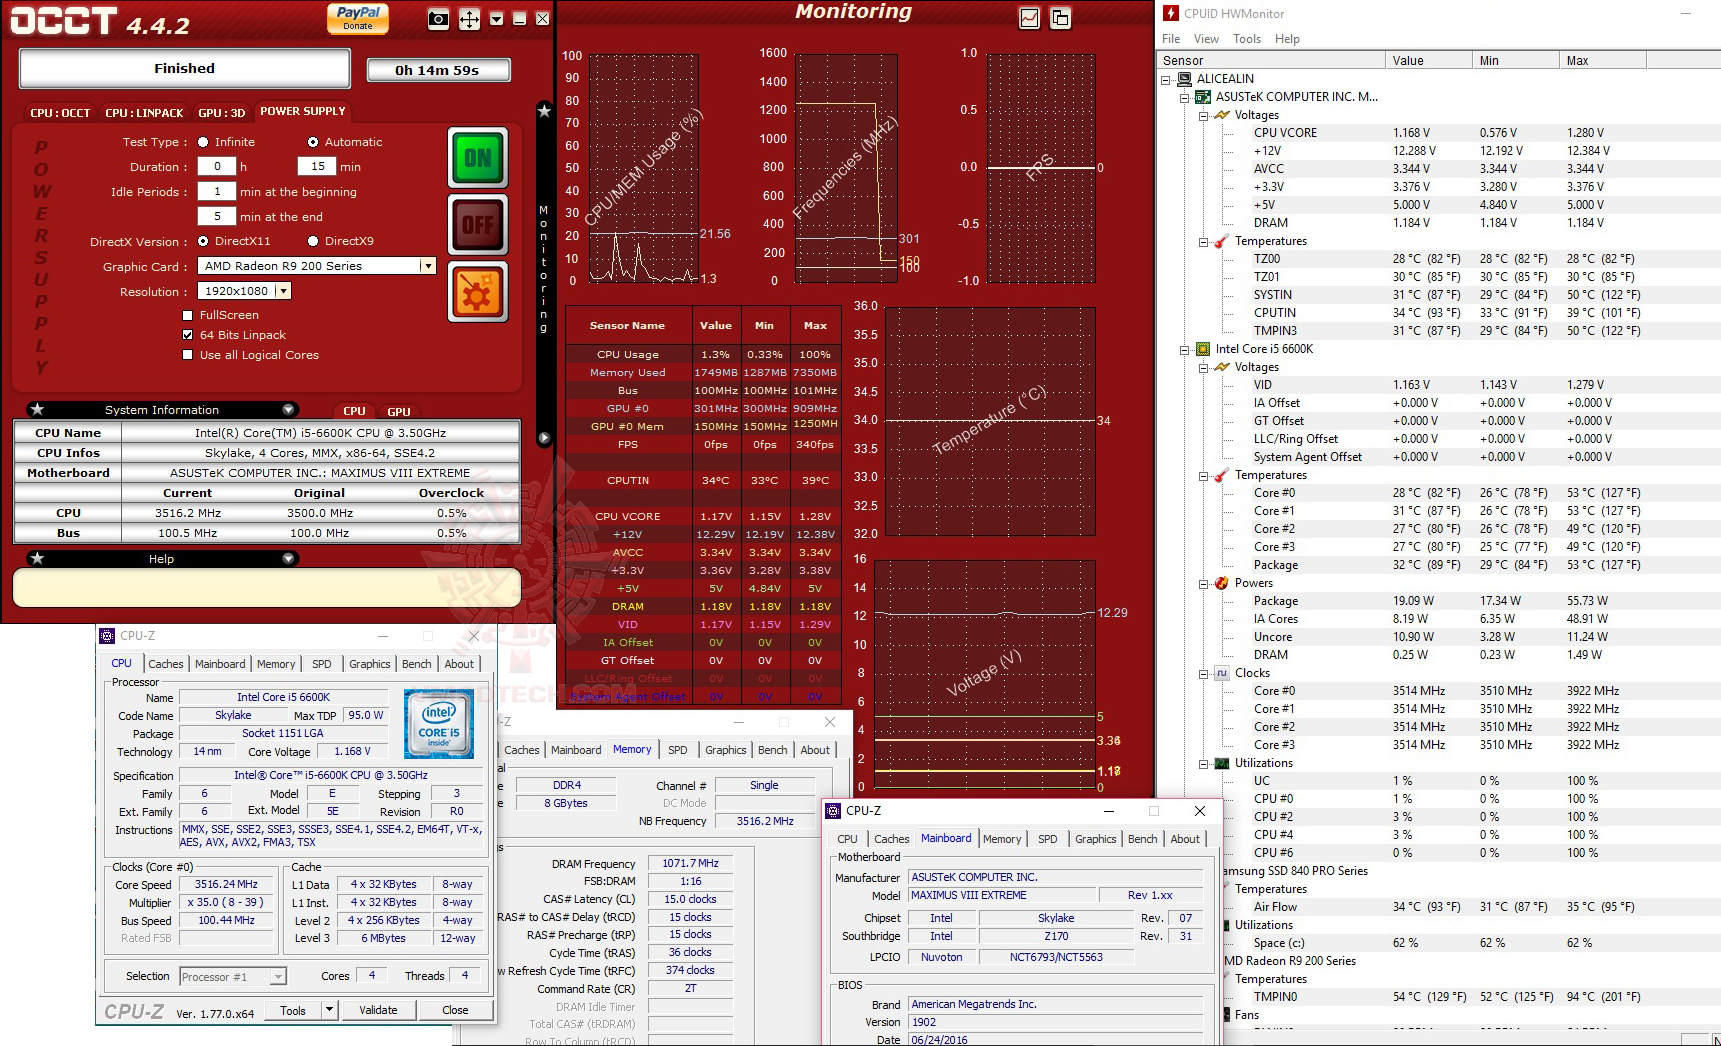Image resolution: width=1721 pixels, height=1046 pixels.
Task: Click the Monitoring stacked-windows icon
Action: tap(1060, 18)
